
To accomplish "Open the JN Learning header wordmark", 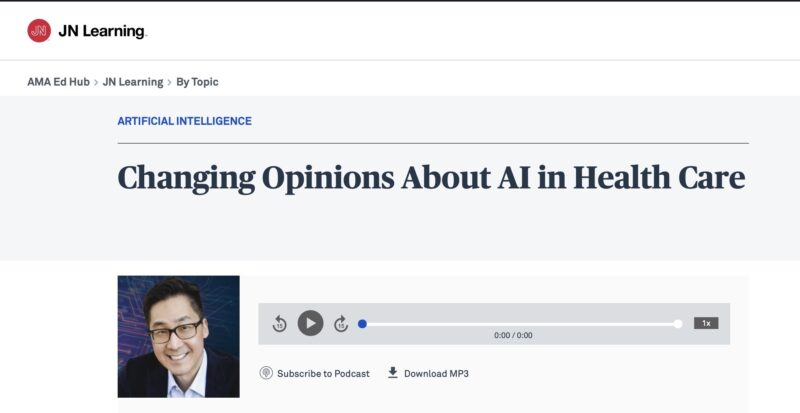I will click(x=102, y=31).
